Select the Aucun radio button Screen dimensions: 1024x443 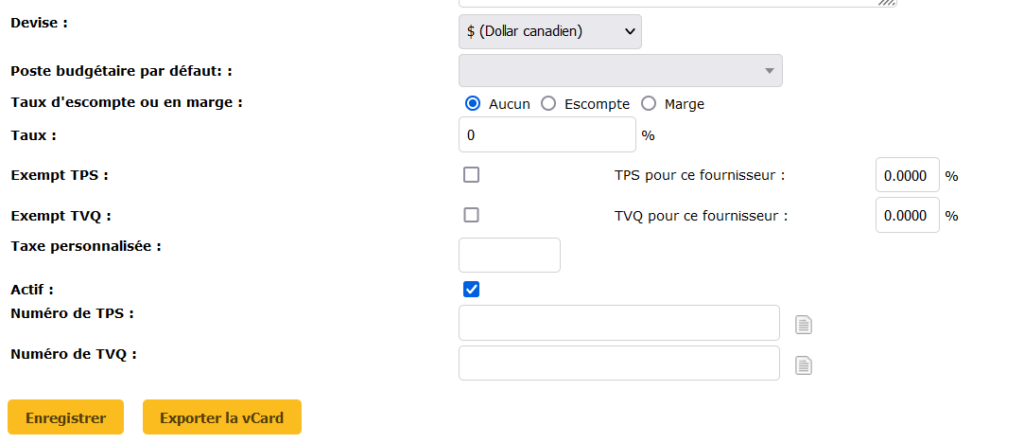pyautogui.click(x=473, y=104)
